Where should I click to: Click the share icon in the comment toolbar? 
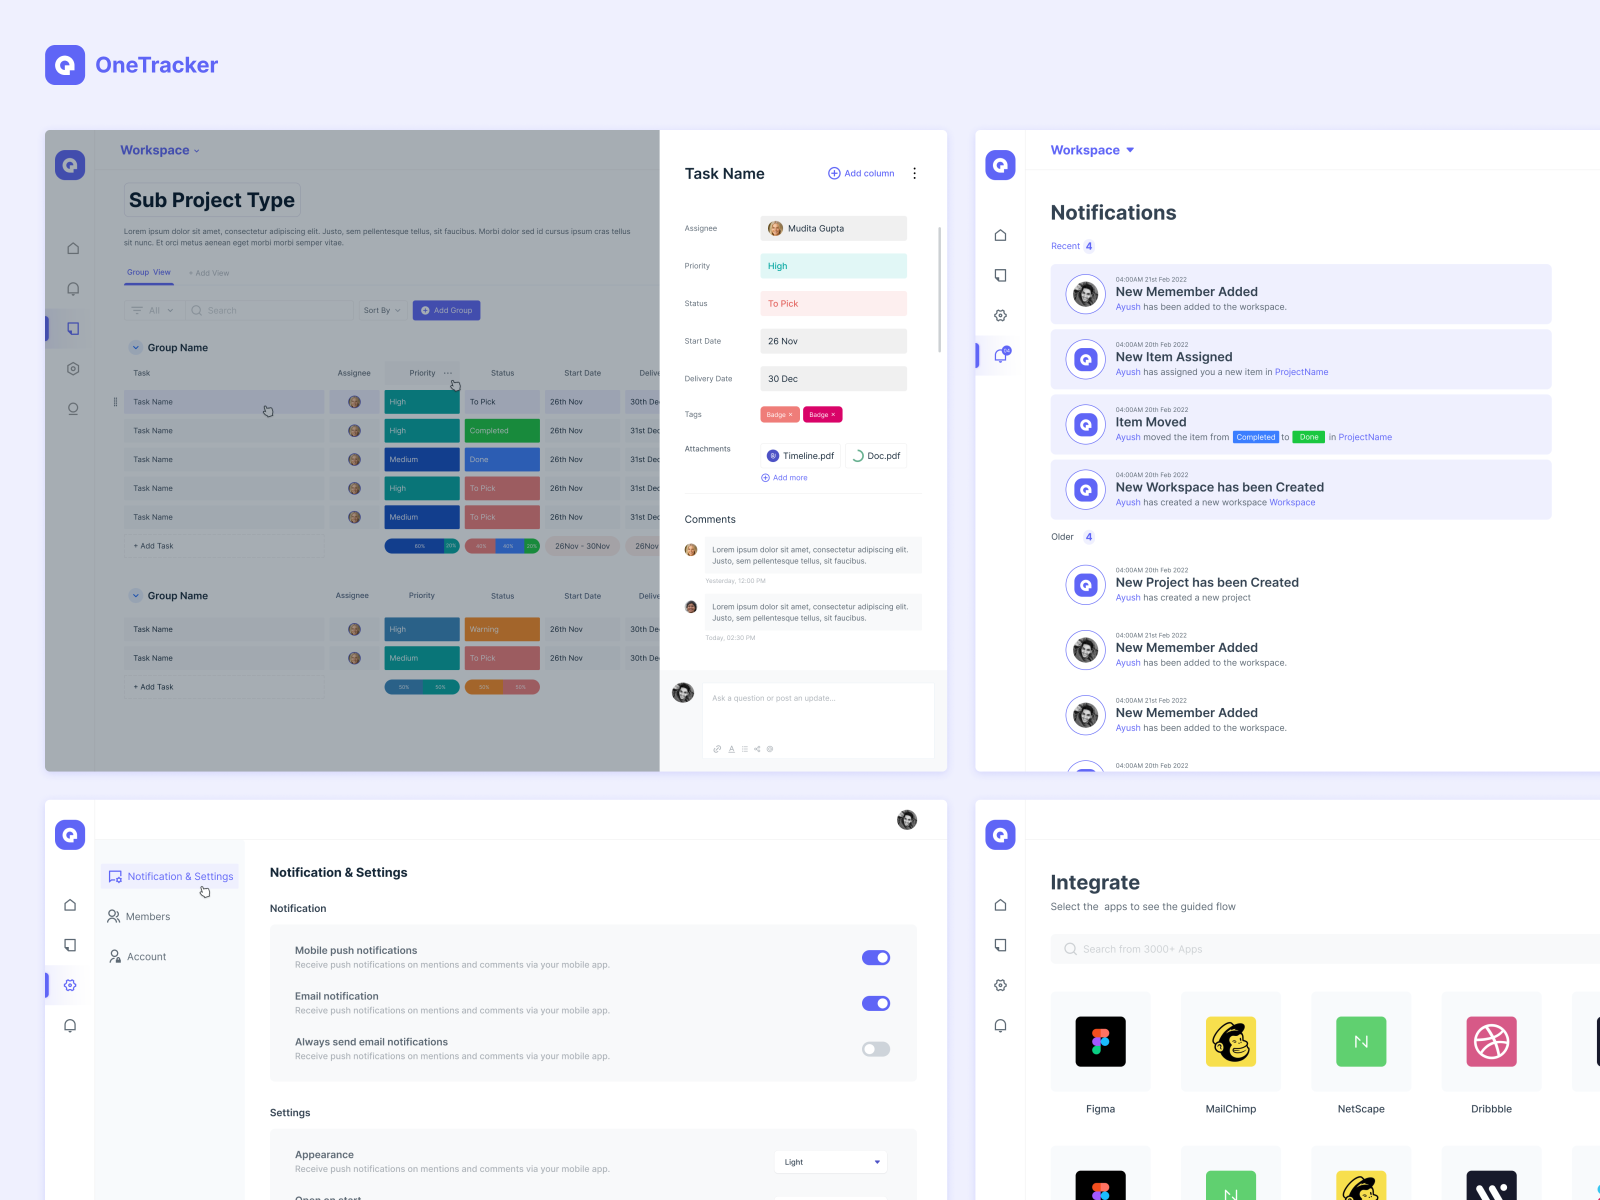click(x=757, y=748)
